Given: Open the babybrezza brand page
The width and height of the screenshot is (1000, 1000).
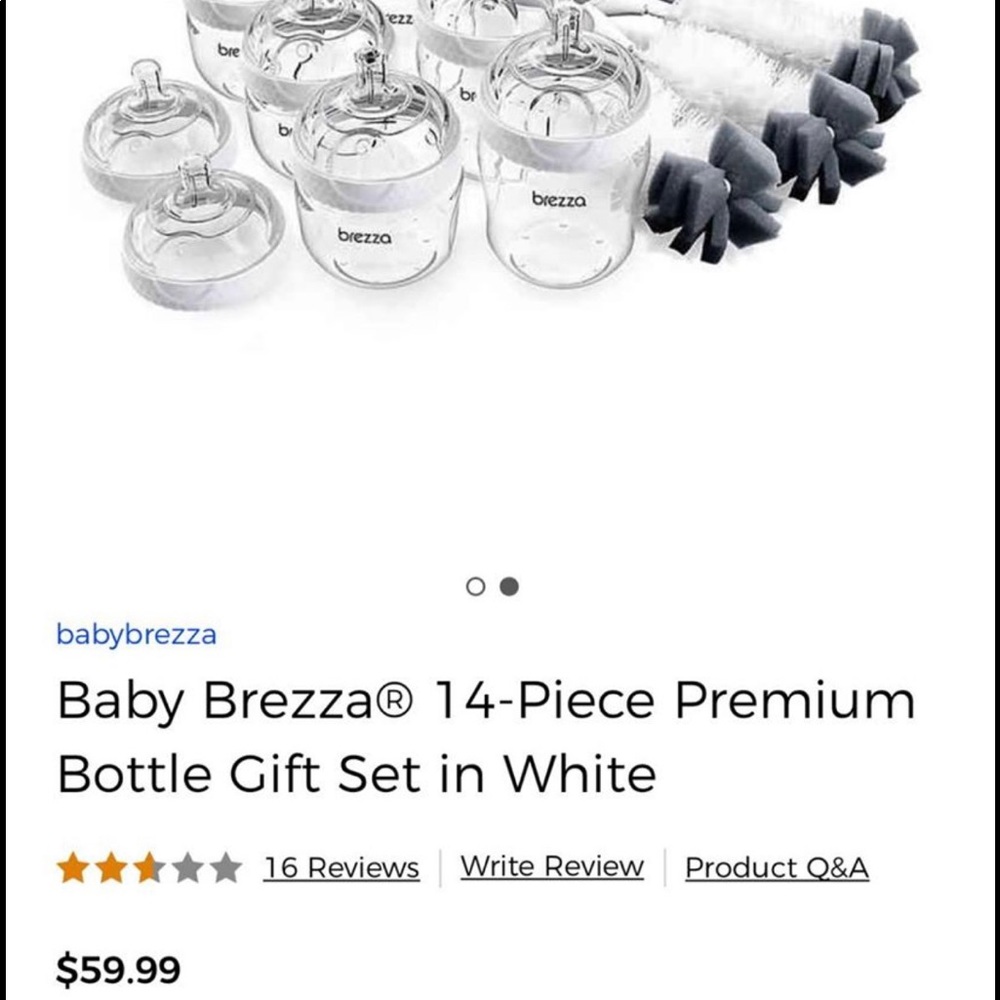Looking at the screenshot, I should pyautogui.click(x=137, y=634).
